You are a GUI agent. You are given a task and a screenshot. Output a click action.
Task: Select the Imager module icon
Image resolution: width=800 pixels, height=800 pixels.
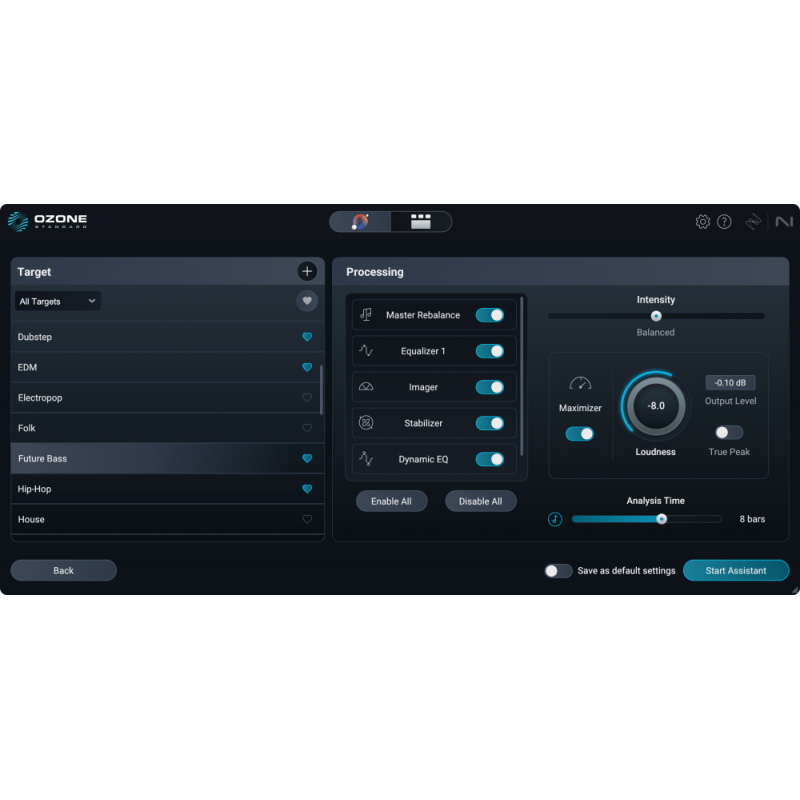click(366, 387)
